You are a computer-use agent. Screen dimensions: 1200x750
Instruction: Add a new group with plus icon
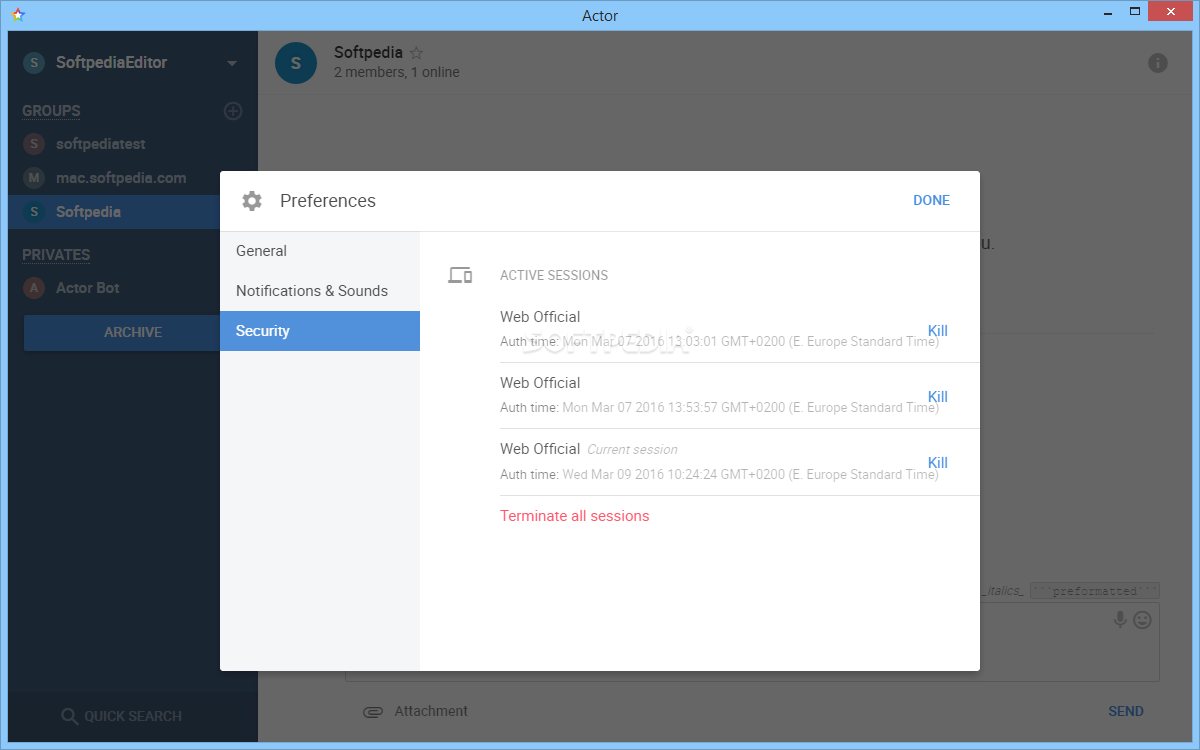[233, 111]
